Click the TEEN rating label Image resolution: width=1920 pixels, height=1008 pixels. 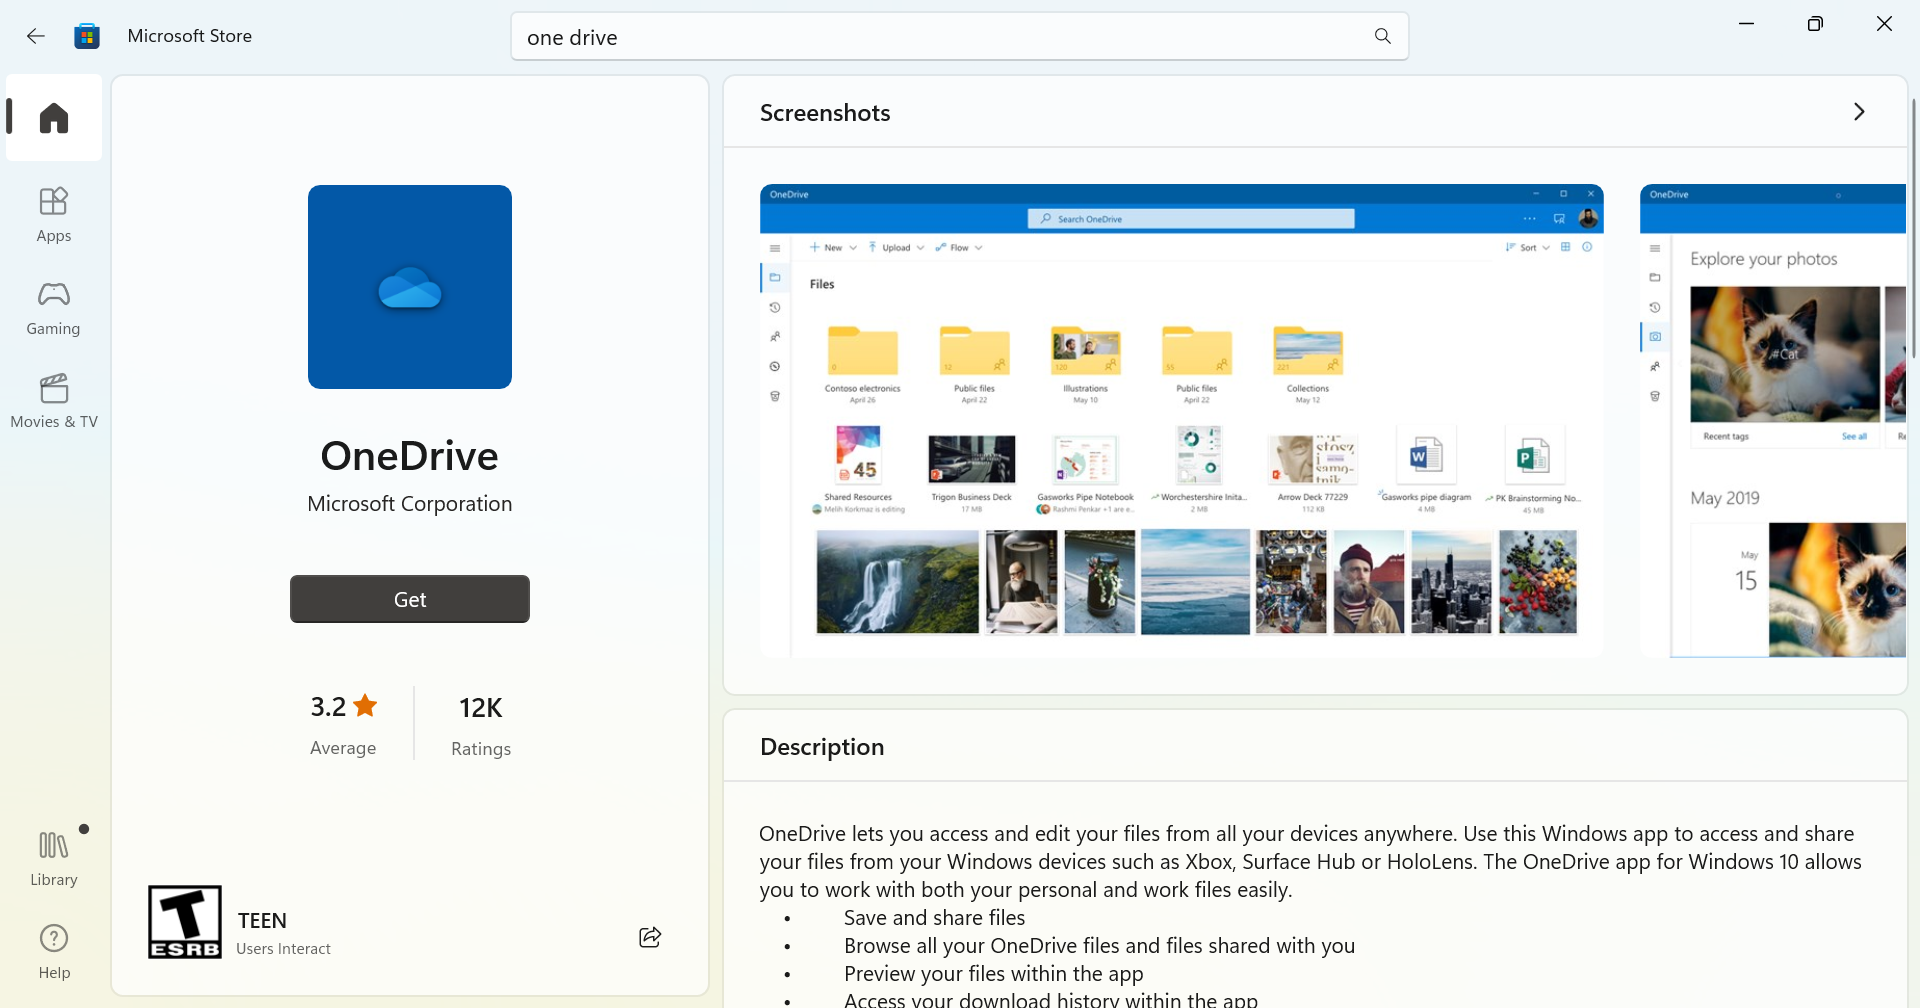point(262,920)
